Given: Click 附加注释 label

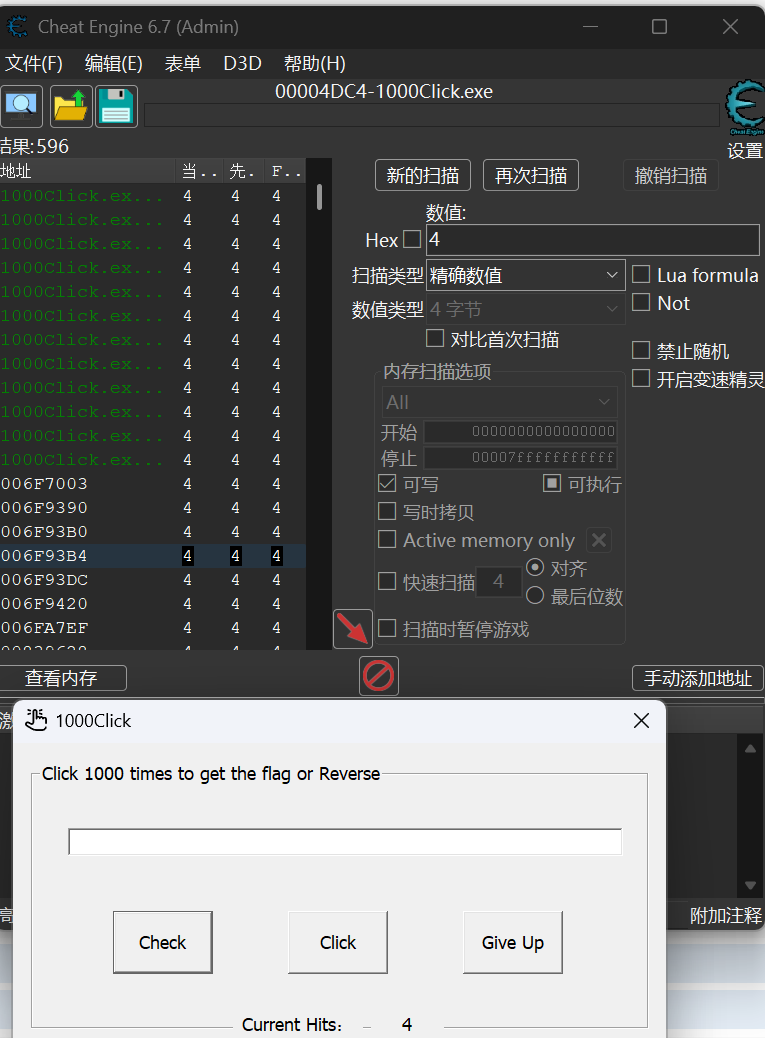Looking at the screenshot, I should (x=726, y=915).
